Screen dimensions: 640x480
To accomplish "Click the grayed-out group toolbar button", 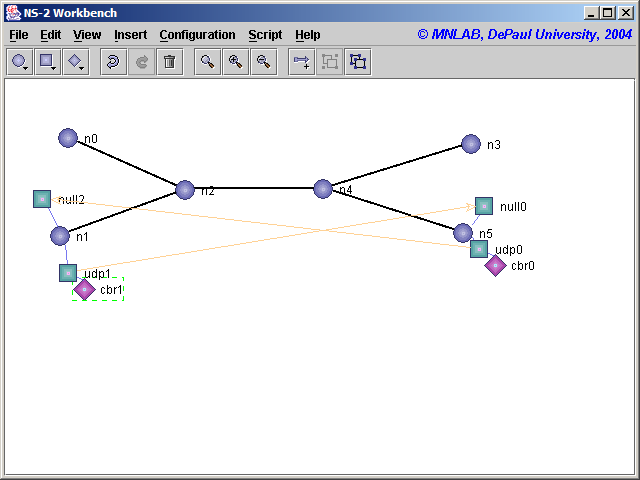I will (330, 62).
